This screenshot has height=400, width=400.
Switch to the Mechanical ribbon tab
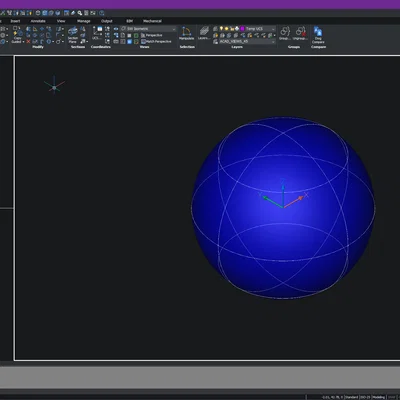pyautogui.click(x=152, y=21)
